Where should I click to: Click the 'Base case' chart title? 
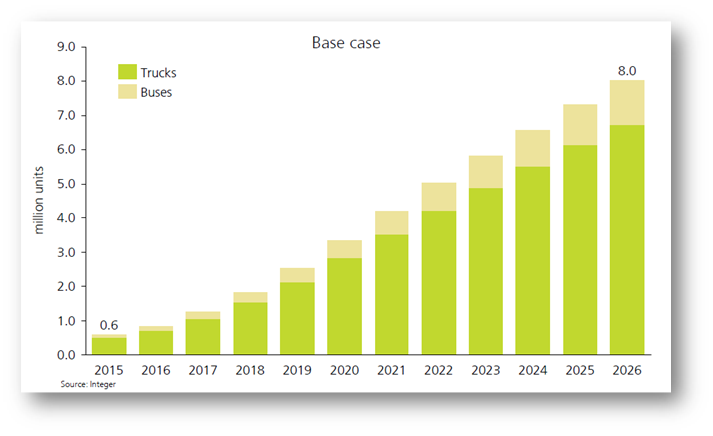(346, 43)
